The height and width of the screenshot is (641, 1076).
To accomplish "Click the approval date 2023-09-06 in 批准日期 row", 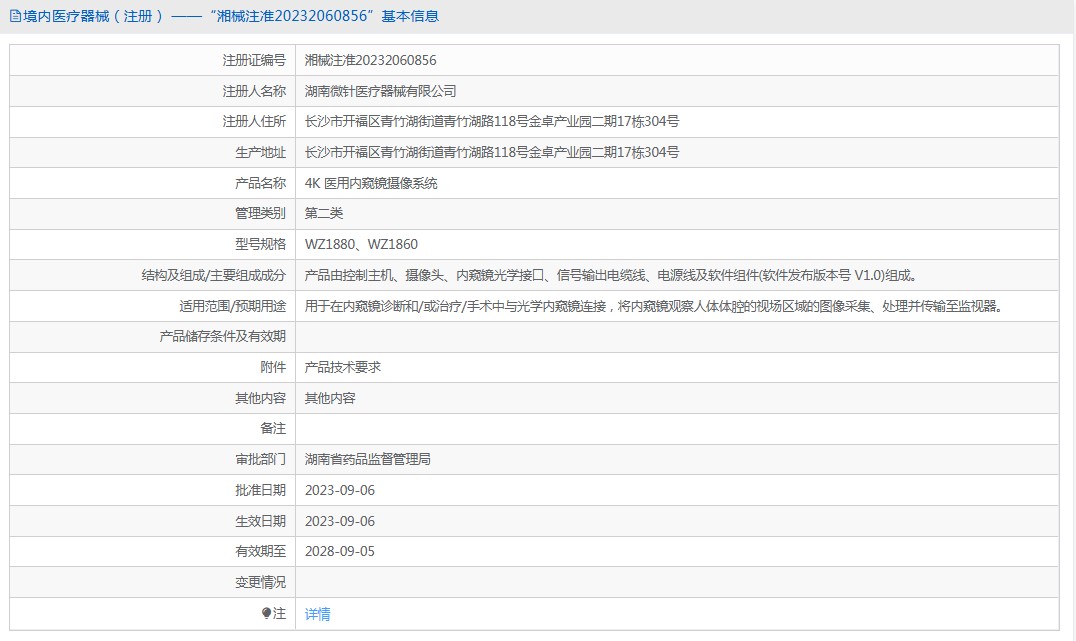I will click(x=340, y=490).
